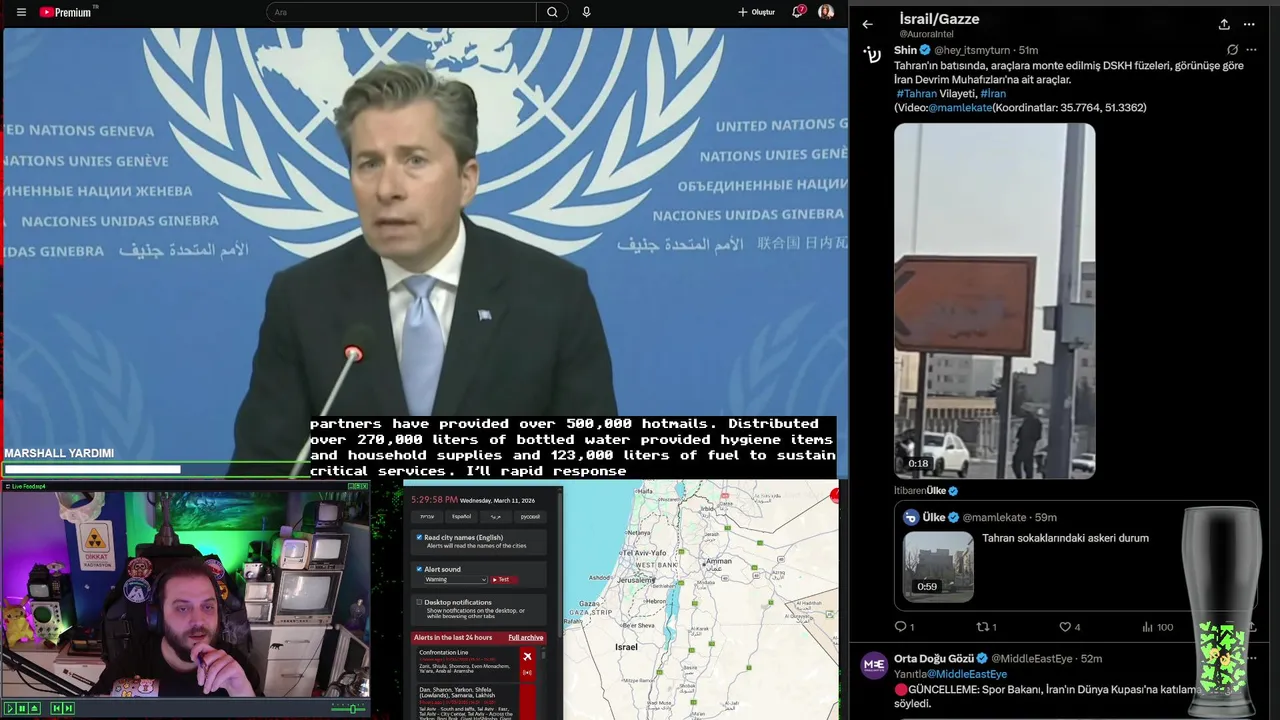The width and height of the screenshot is (1280, 720).
Task: Click the YouTube search magnifier button
Action: [x=552, y=12]
